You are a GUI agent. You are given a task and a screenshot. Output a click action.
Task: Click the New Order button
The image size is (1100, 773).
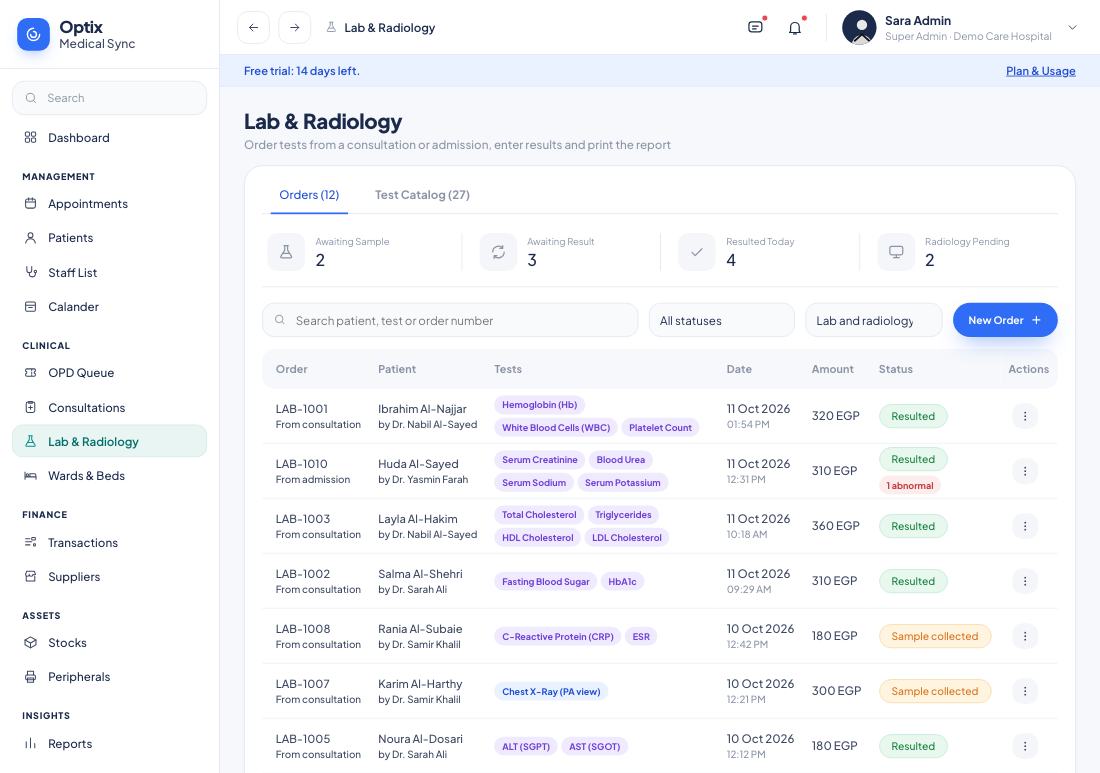click(1005, 320)
